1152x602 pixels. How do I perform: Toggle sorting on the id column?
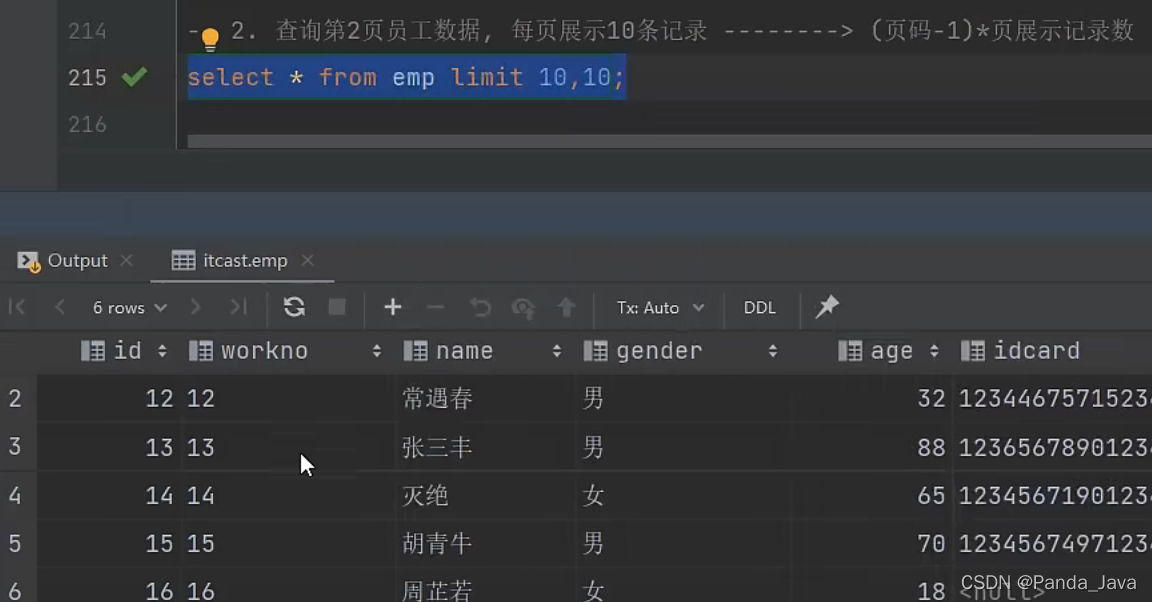pyautogui.click(x=162, y=350)
